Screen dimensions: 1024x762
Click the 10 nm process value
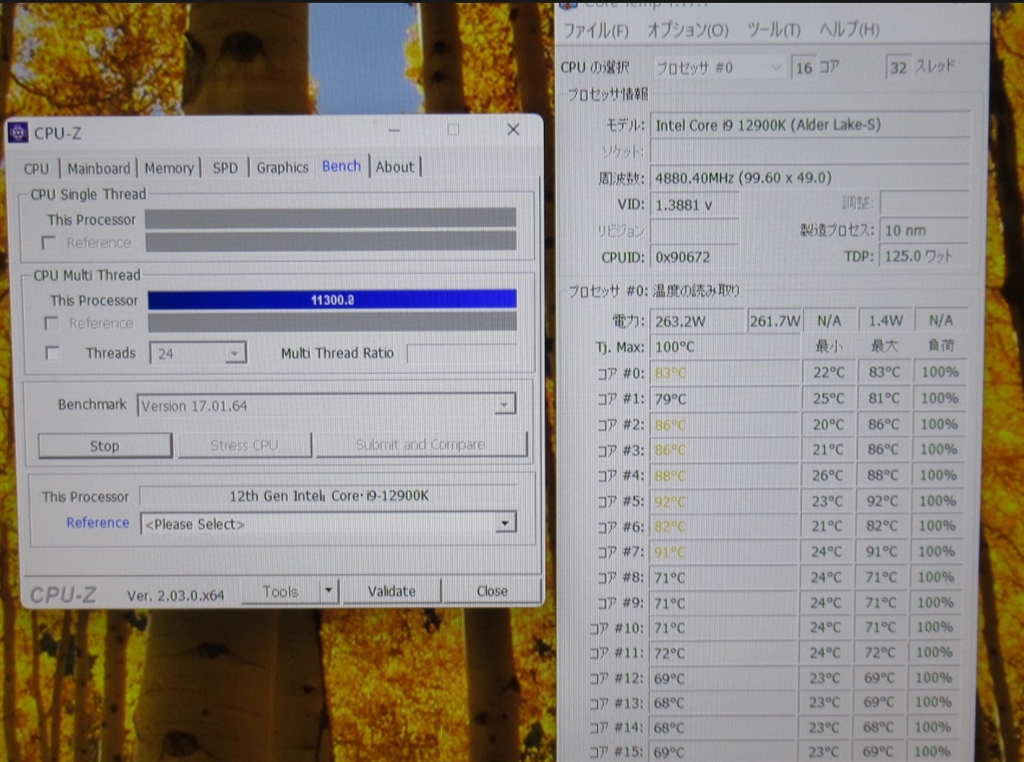[x=923, y=230]
